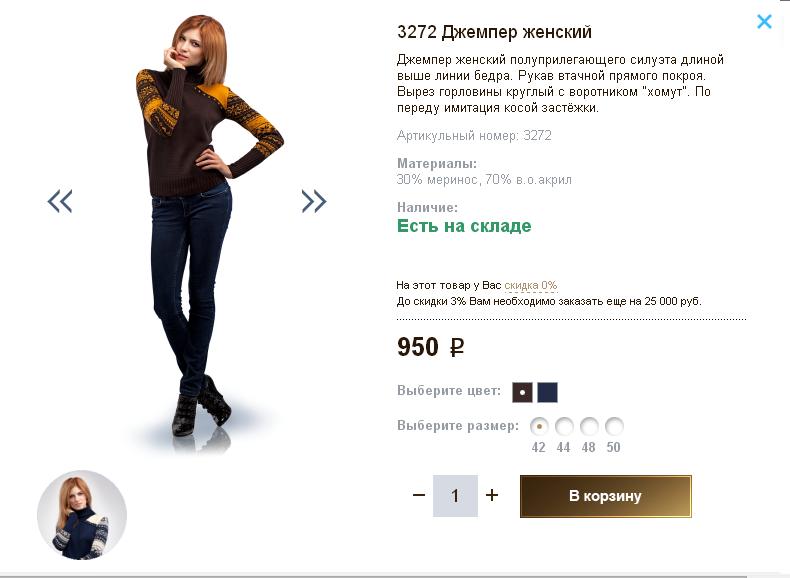The image size is (790, 578).
Task: Show the previous product photo
Action: (60, 202)
